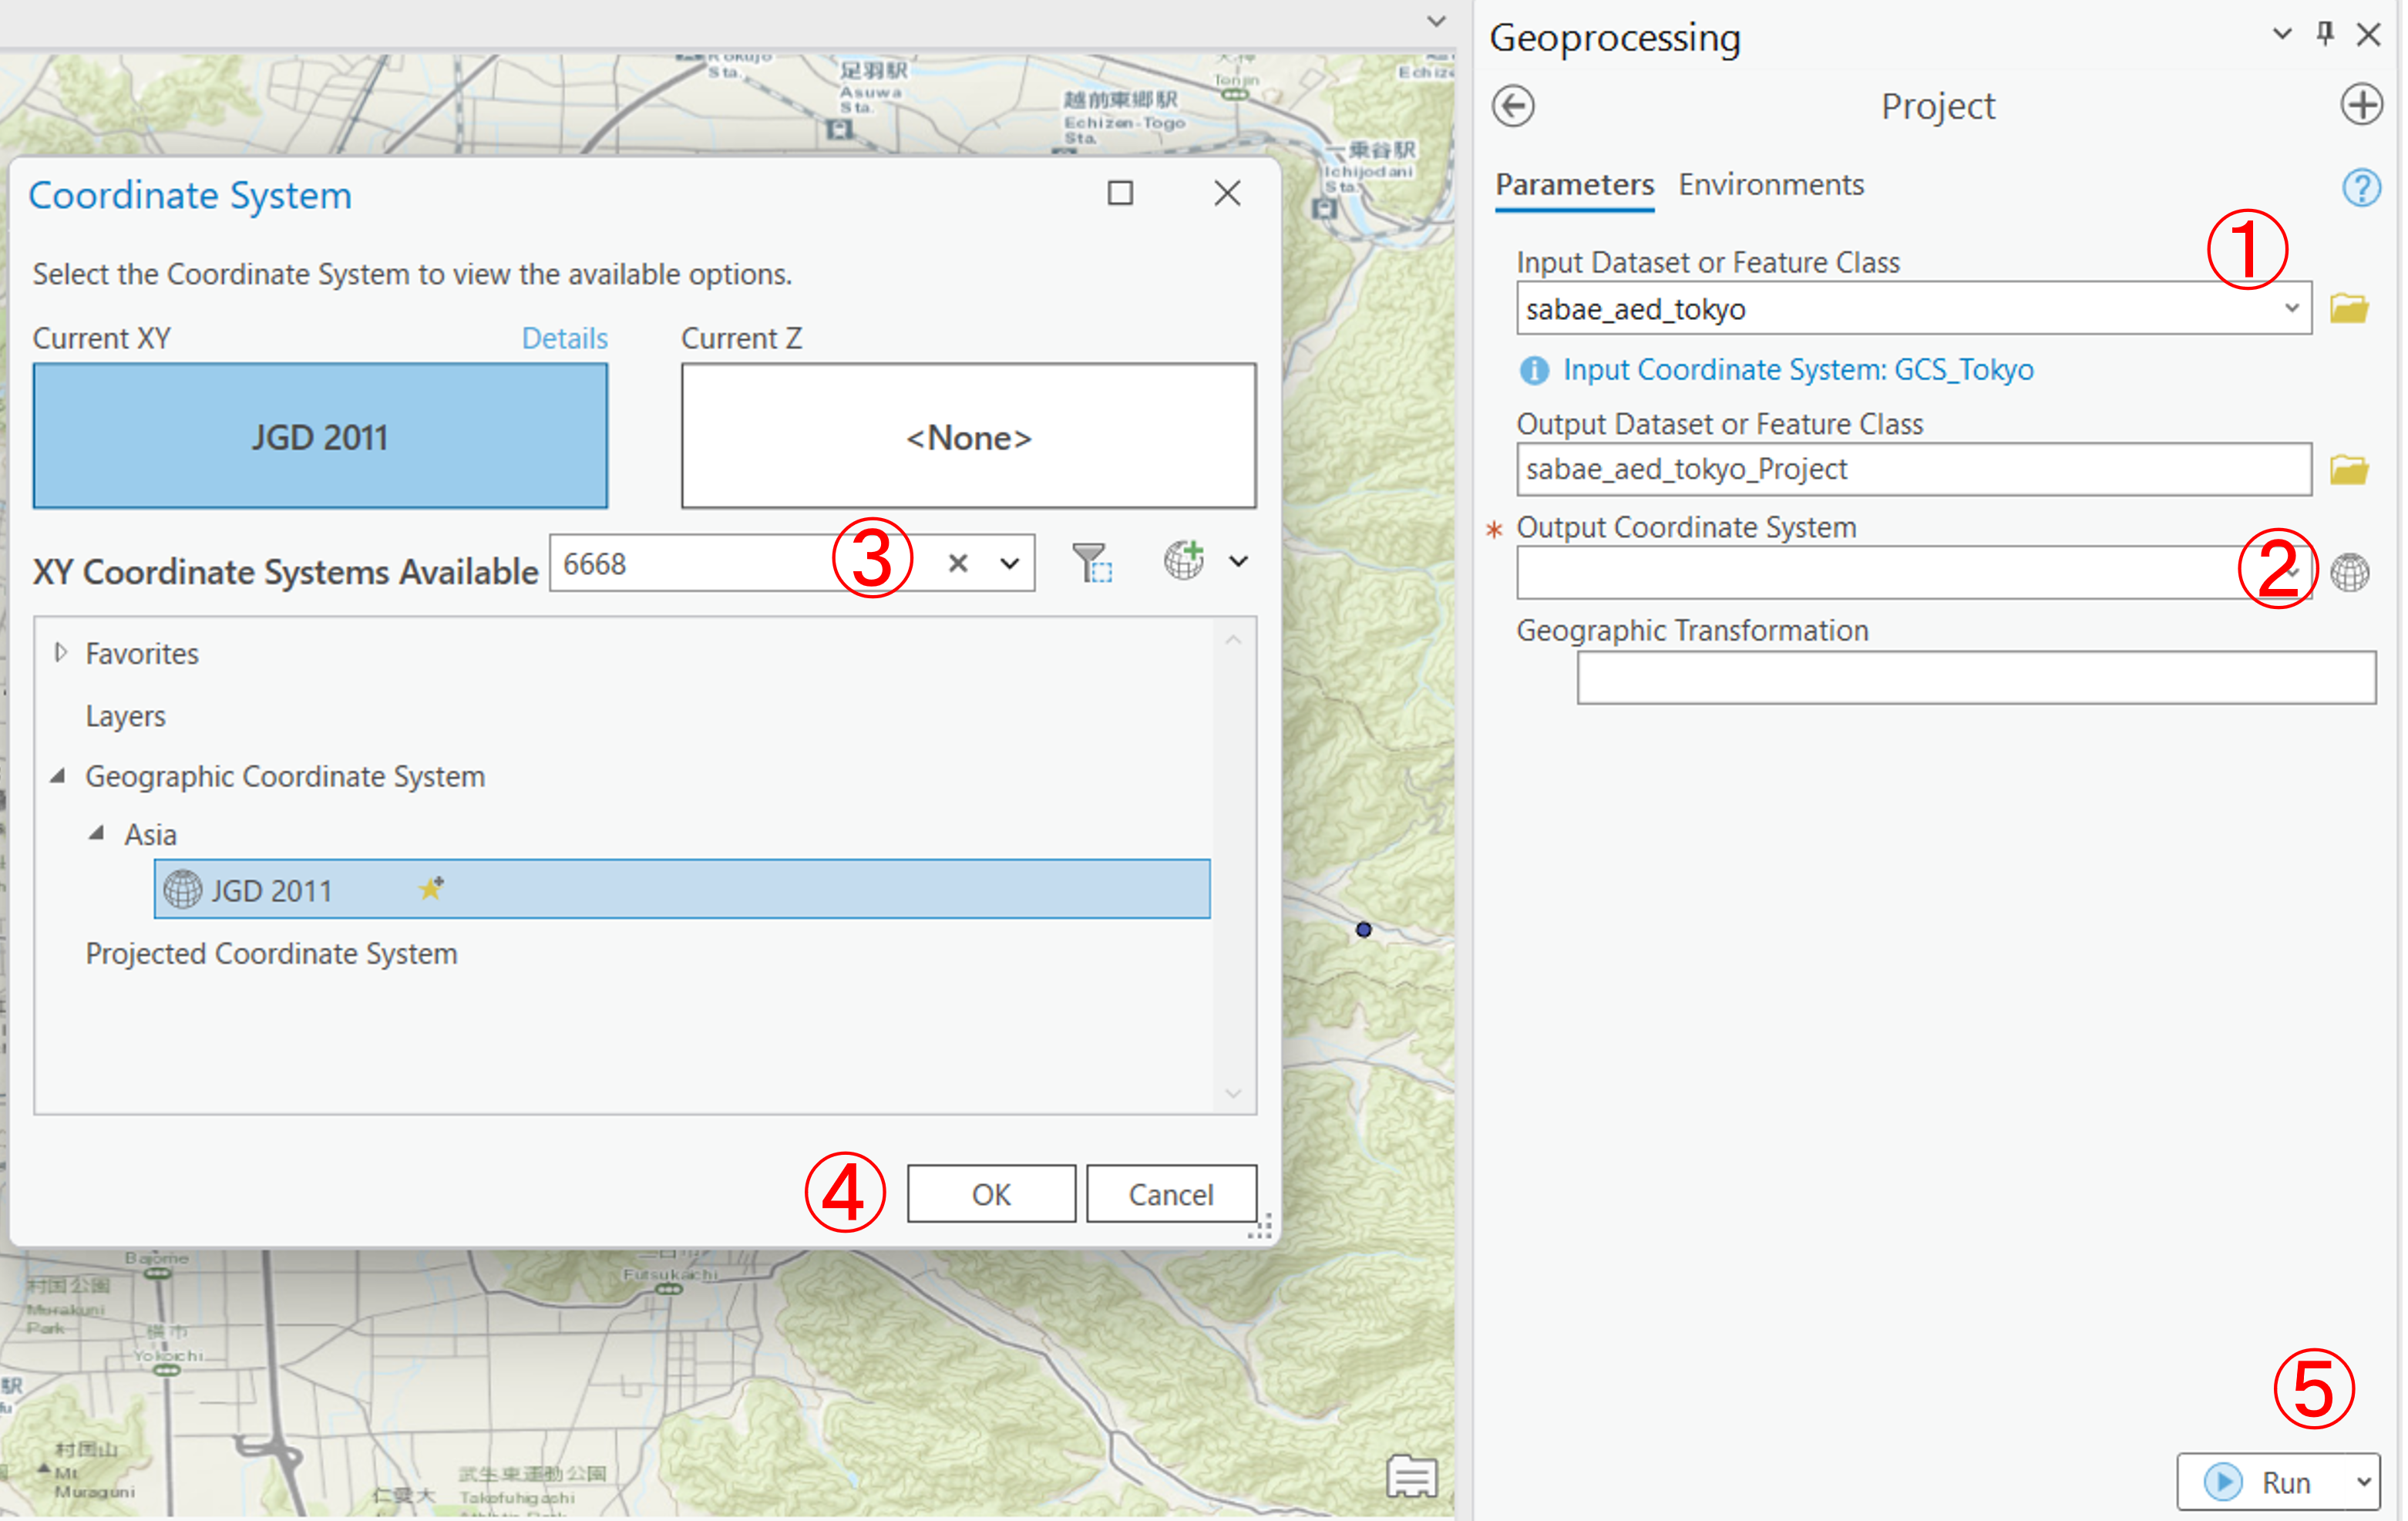The height and width of the screenshot is (1521, 2408).
Task: Expand the Favorites tree node
Action: pyautogui.click(x=60, y=653)
